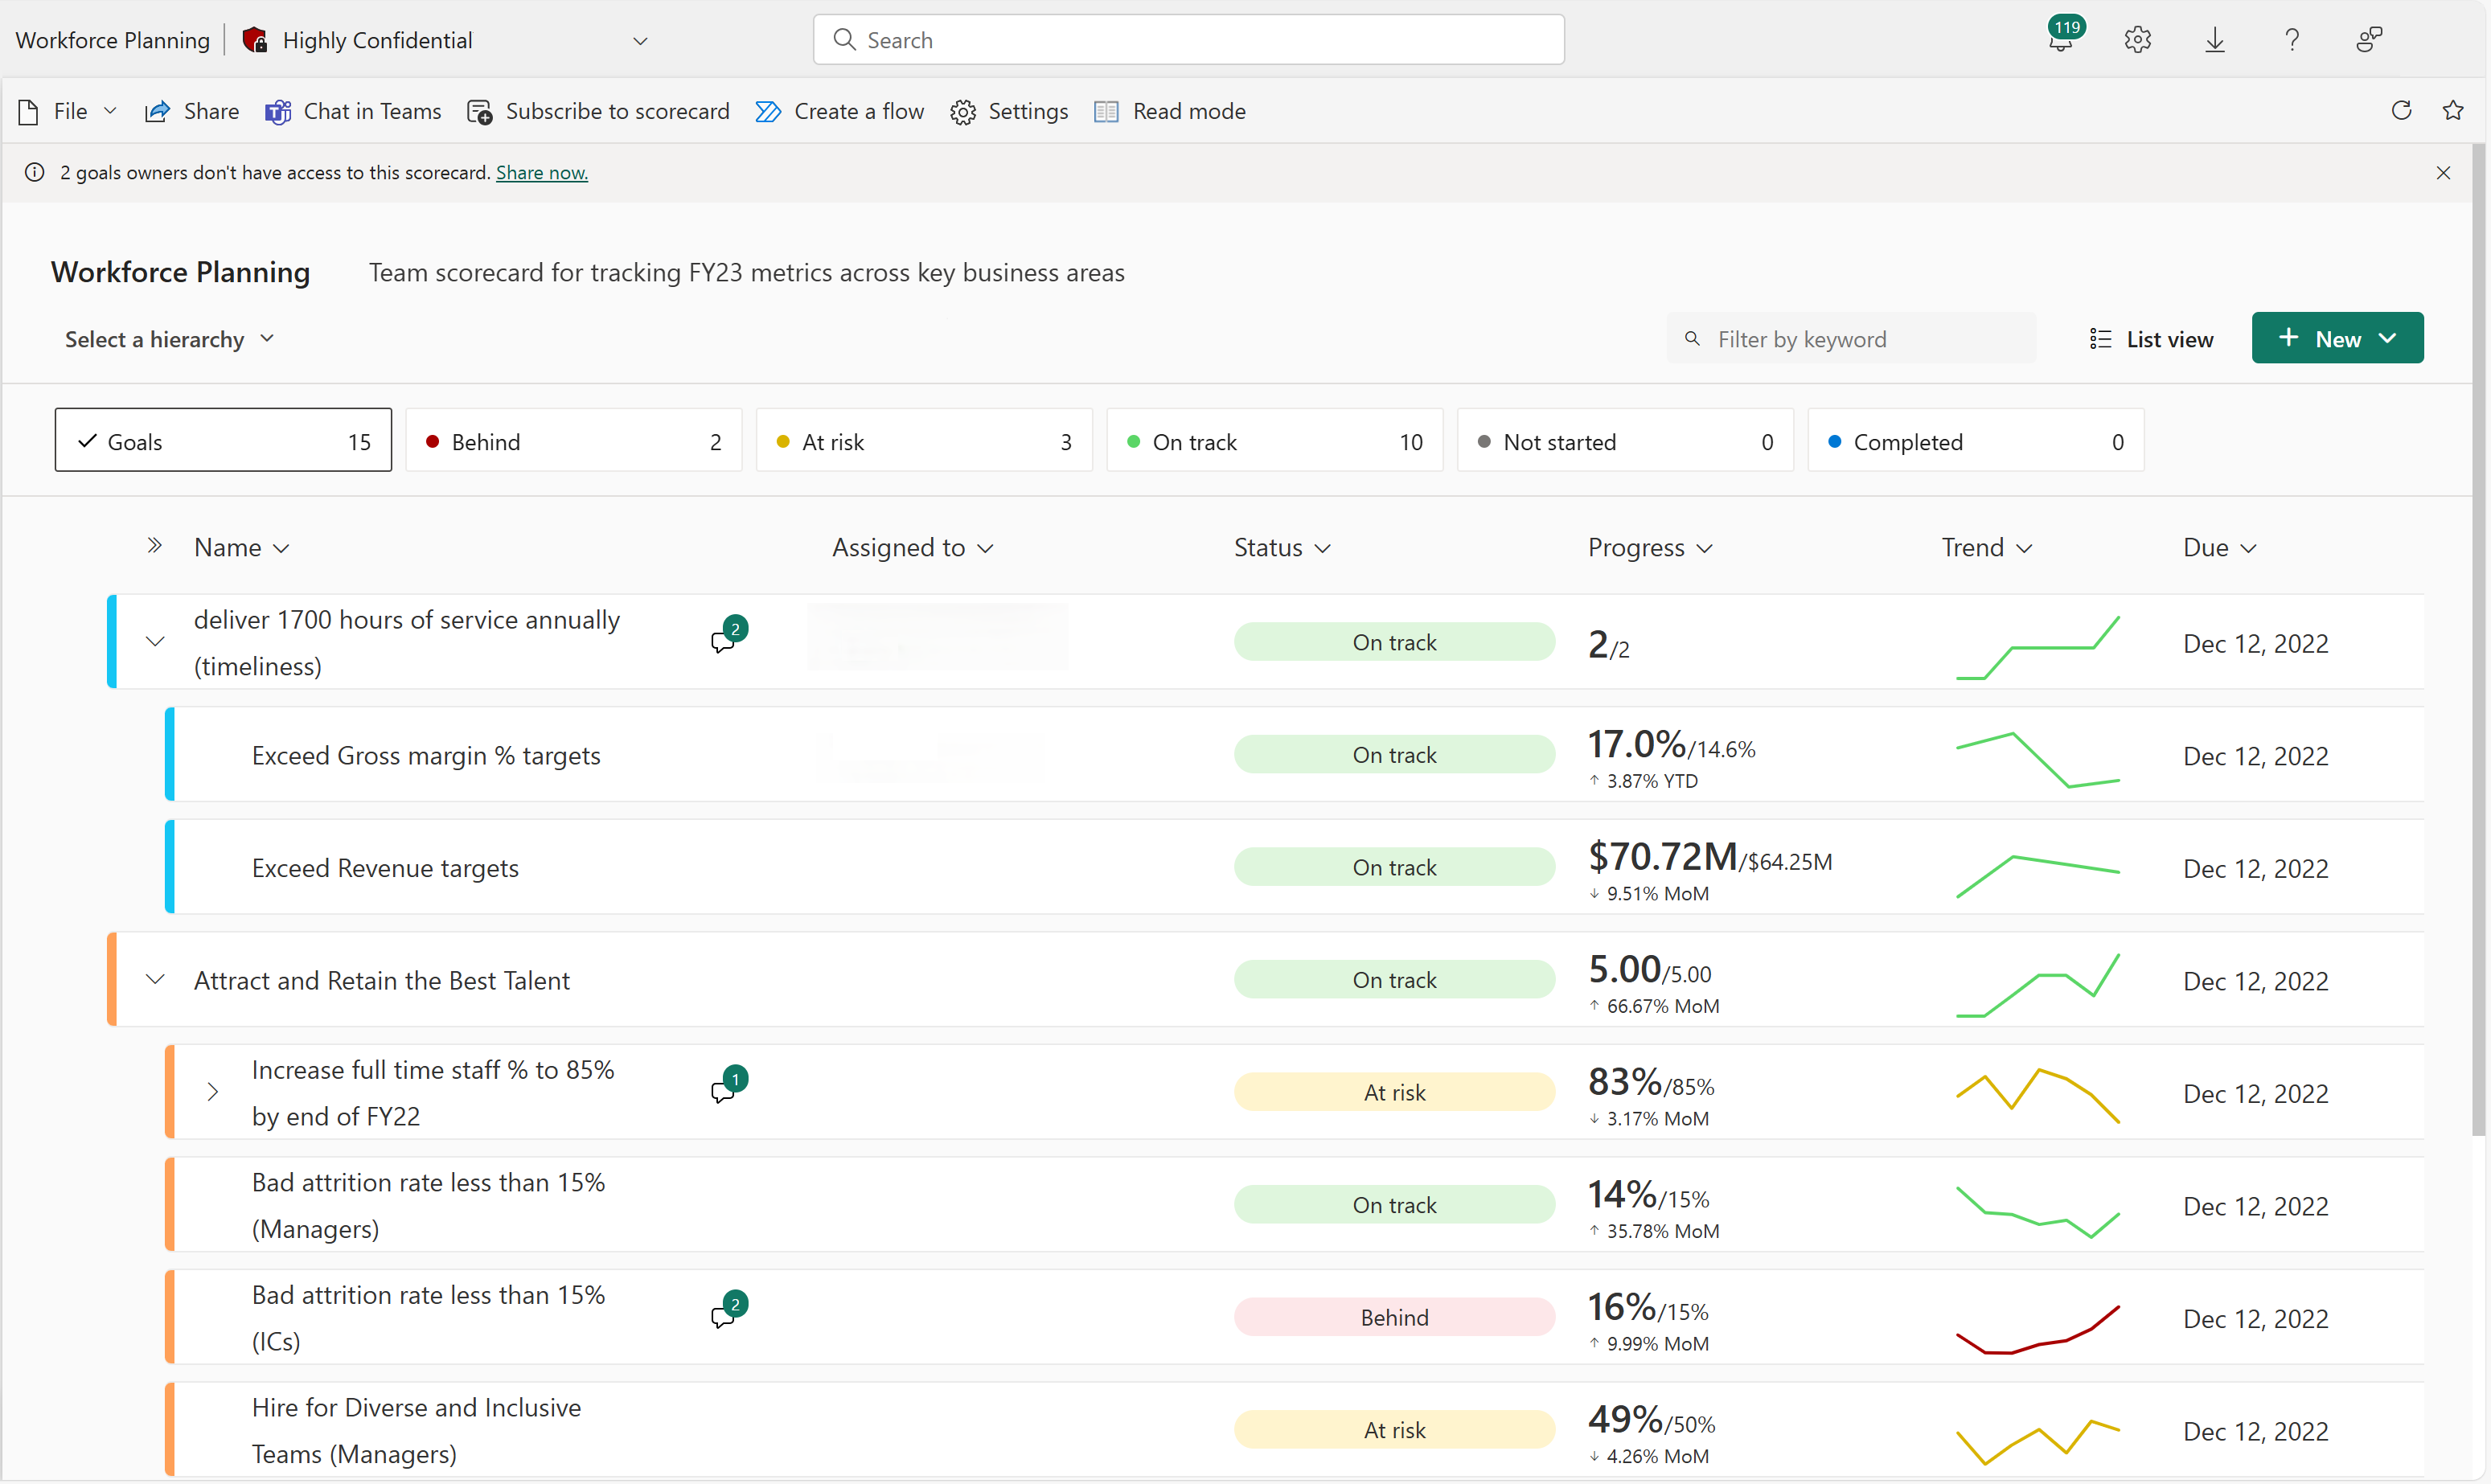
Task: Open the List view menu
Action: click(2148, 338)
